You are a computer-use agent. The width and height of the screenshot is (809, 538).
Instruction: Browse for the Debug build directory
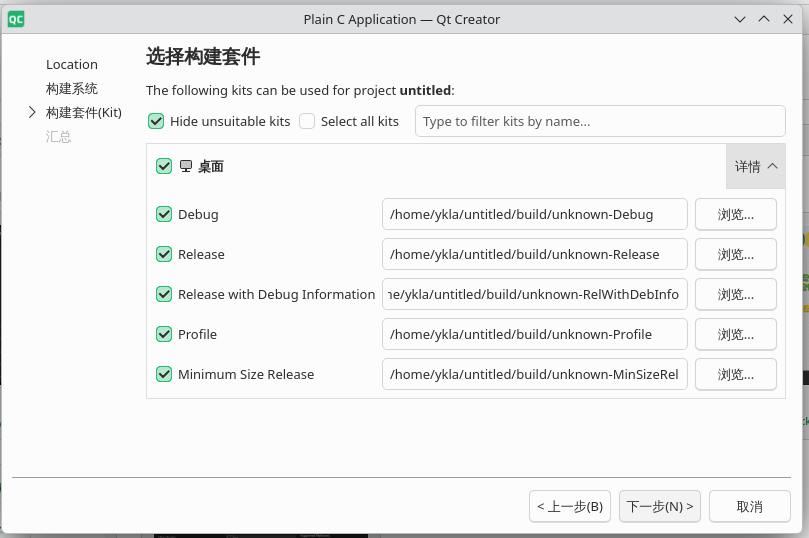coord(736,214)
